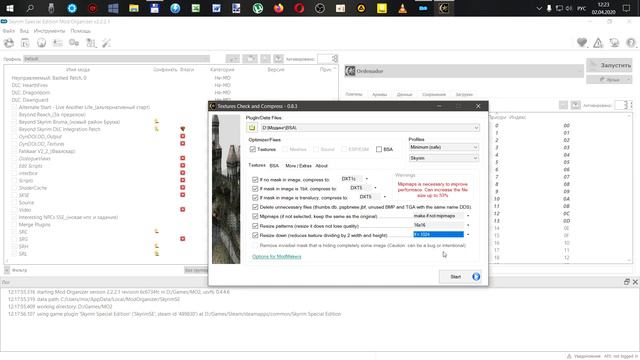Click the update globe icon at Mod Organizer top right

614,42
